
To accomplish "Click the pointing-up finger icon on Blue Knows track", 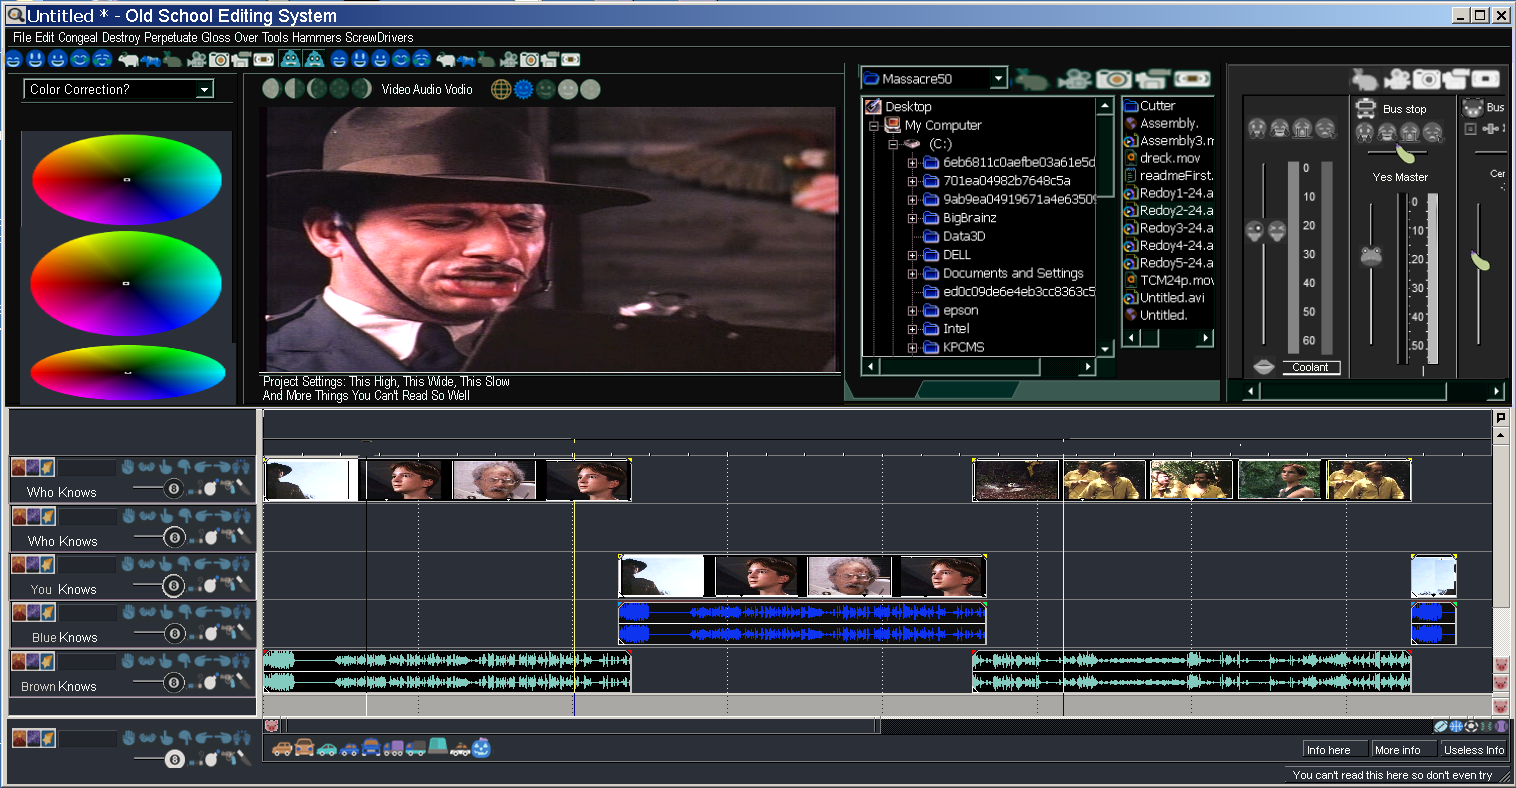I will 165,612.
